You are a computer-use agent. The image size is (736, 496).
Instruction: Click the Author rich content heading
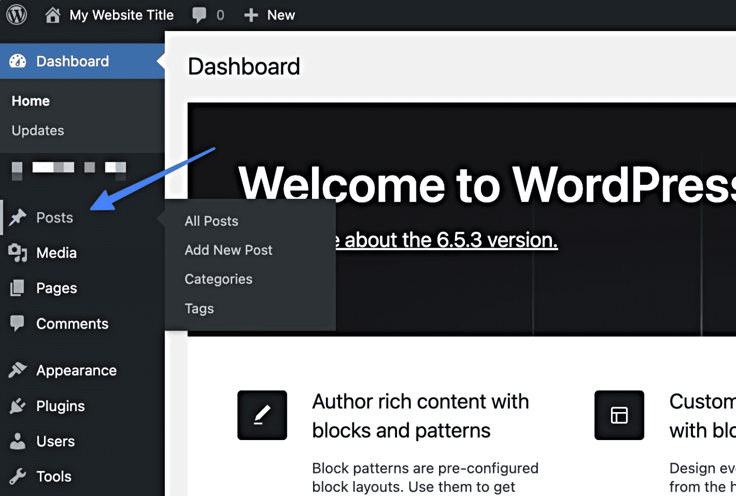pyautogui.click(x=421, y=416)
